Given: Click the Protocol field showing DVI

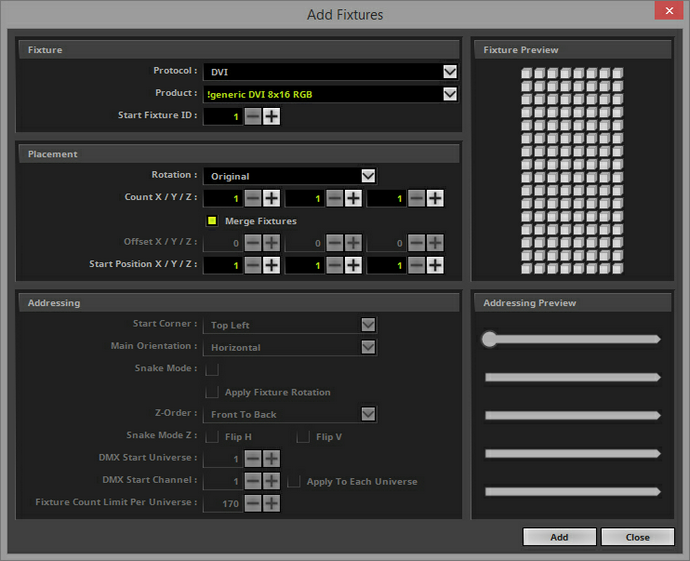Looking at the screenshot, I should point(330,72).
